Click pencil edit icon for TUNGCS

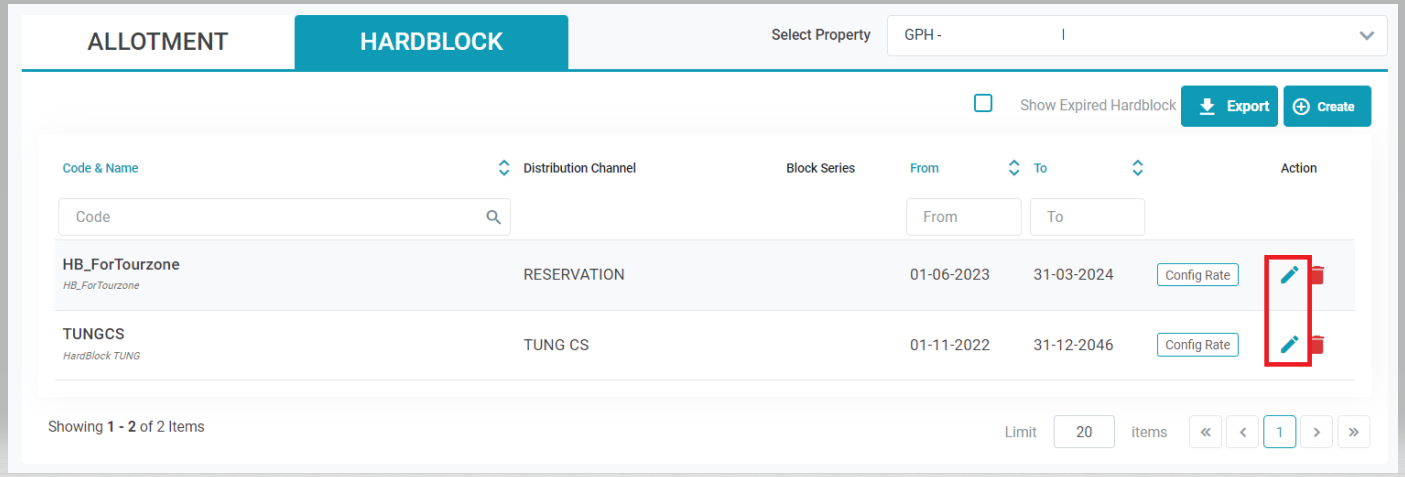pyautogui.click(x=1289, y=345)
